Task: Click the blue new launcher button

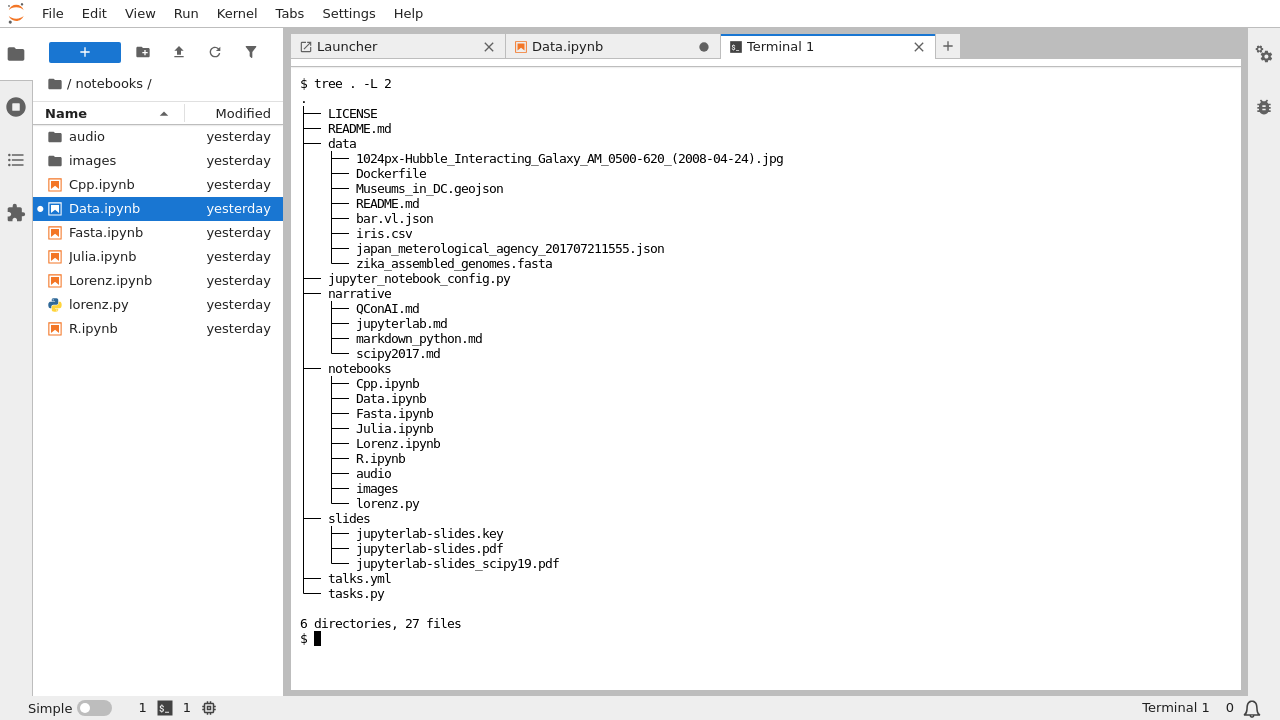Action: [84, 52]
